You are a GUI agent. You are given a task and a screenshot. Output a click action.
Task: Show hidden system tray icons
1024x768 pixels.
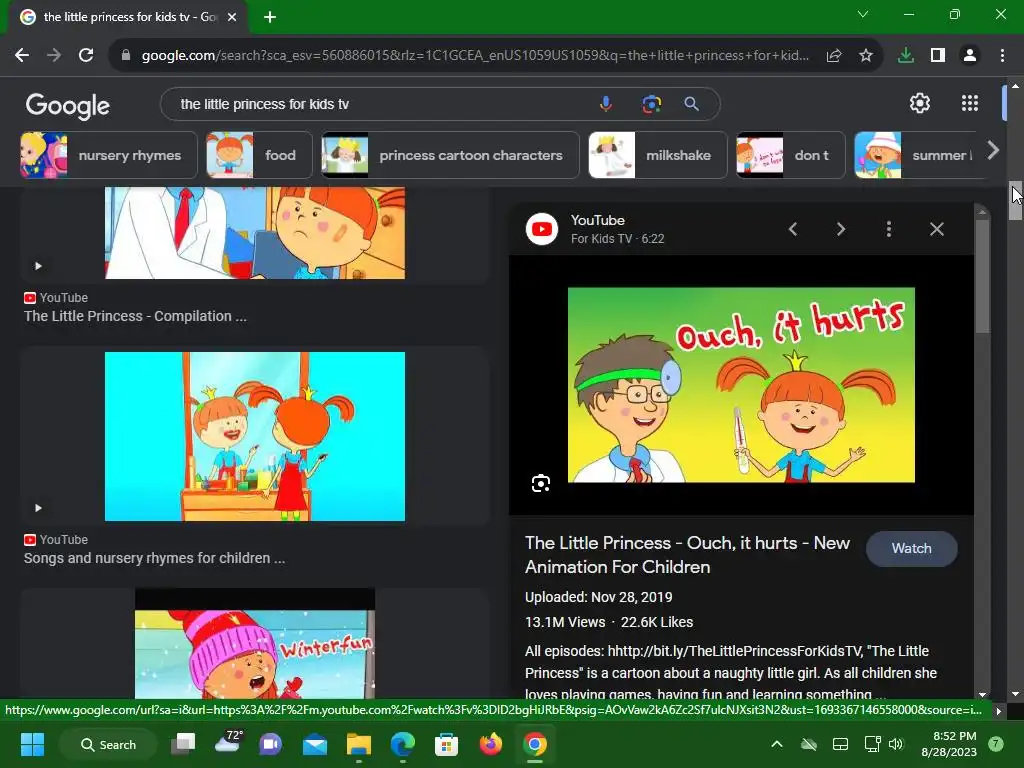click(x=777, y=744)
